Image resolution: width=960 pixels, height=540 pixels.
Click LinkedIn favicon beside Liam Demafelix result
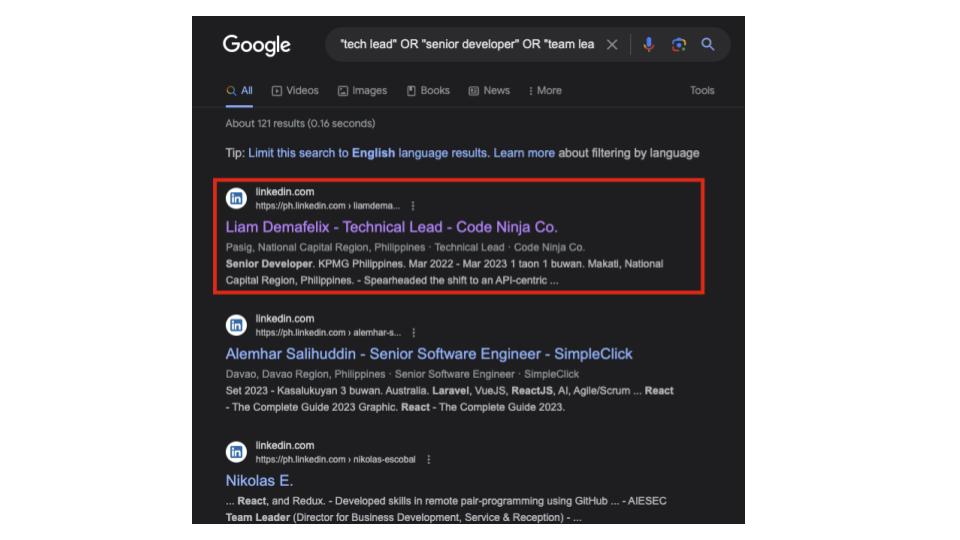click(236, 198)
